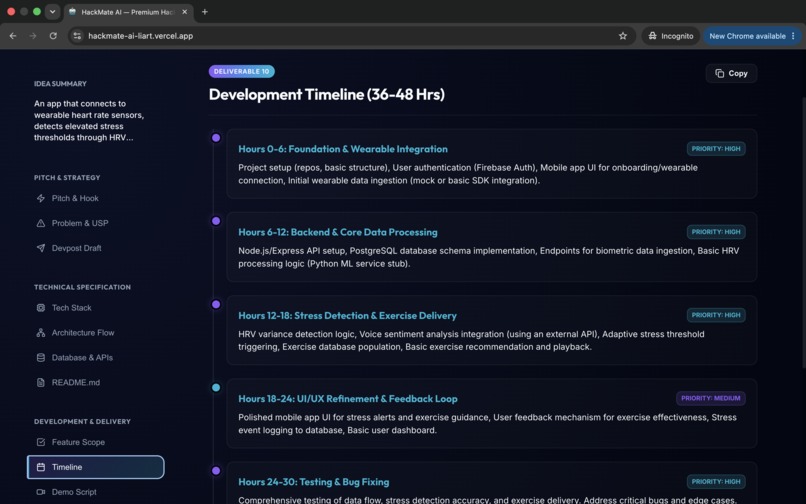
Task: Click the paper plane icon beside Devpost Draft
Action: pos(41,248)
